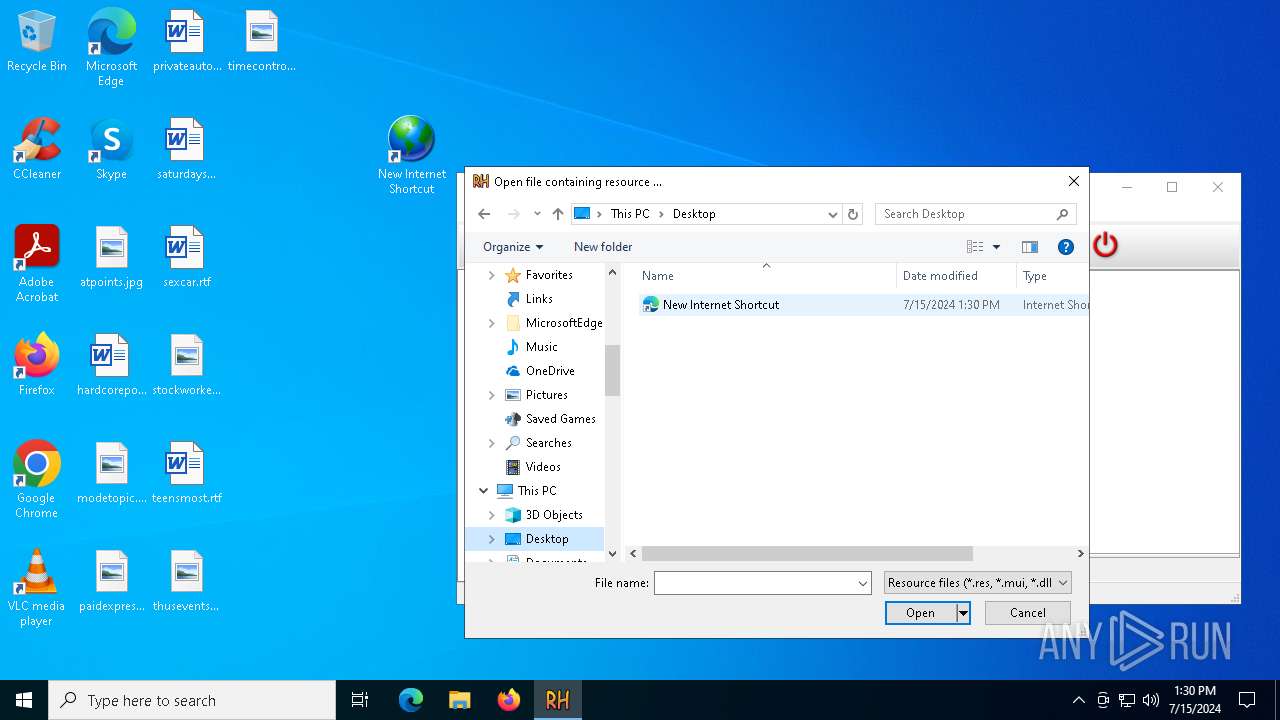Open File name history dropdown arrow
The width and height of the screenshot is (1280, 720).
point(863,583)
